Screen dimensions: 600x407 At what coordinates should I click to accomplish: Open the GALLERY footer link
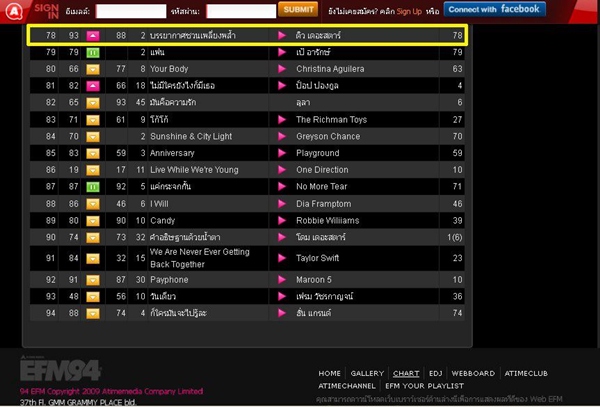coord(367,374)
